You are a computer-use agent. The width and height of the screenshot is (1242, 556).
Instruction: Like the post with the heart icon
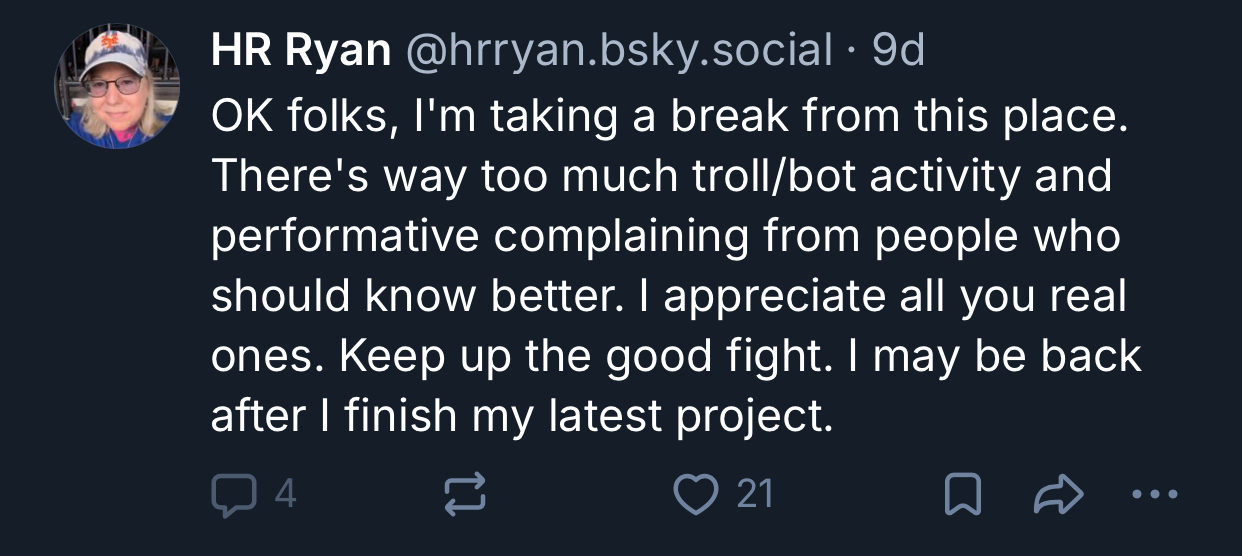(695, 494)
